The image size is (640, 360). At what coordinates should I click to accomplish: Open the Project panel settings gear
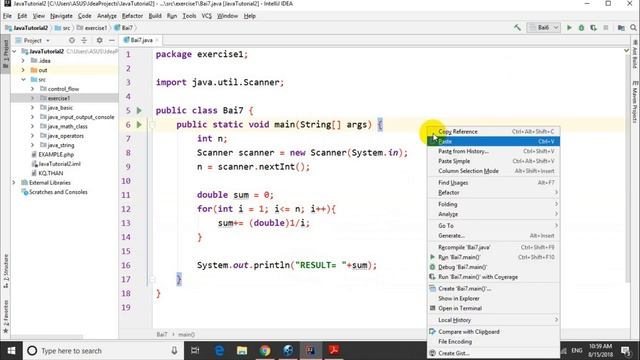pyautogui.click(x=99, y=40)
